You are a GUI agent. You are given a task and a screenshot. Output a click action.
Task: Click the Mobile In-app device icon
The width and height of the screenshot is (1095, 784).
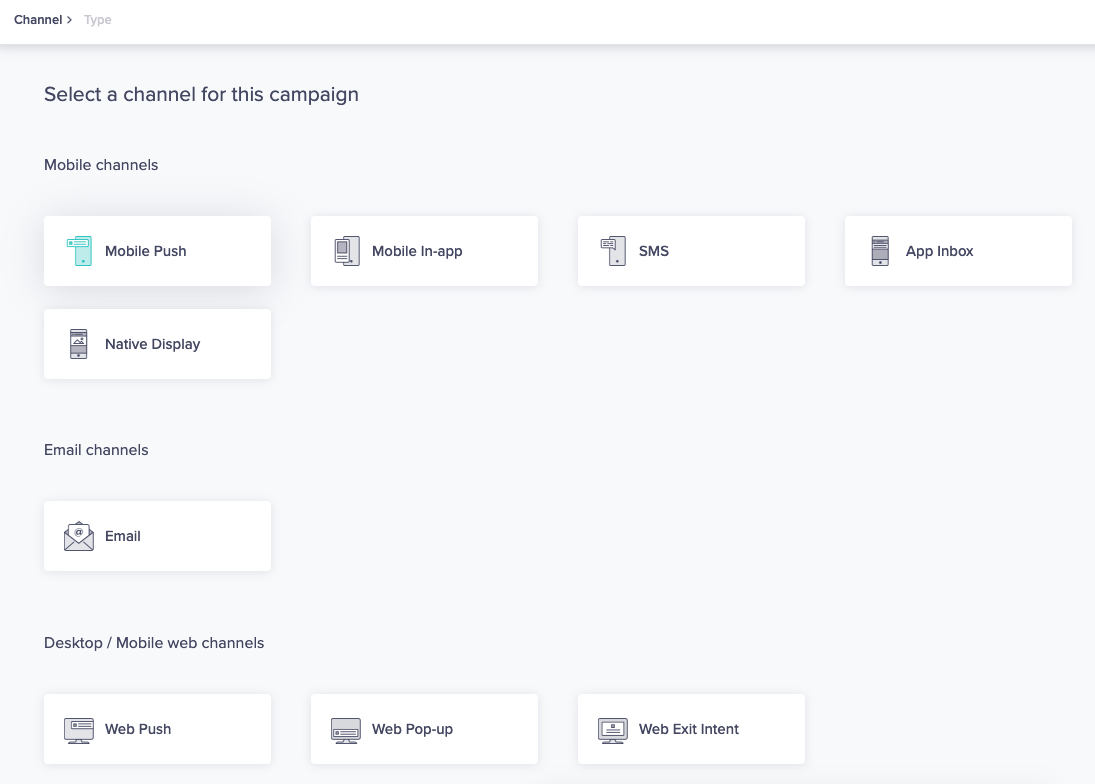(346, 251)
